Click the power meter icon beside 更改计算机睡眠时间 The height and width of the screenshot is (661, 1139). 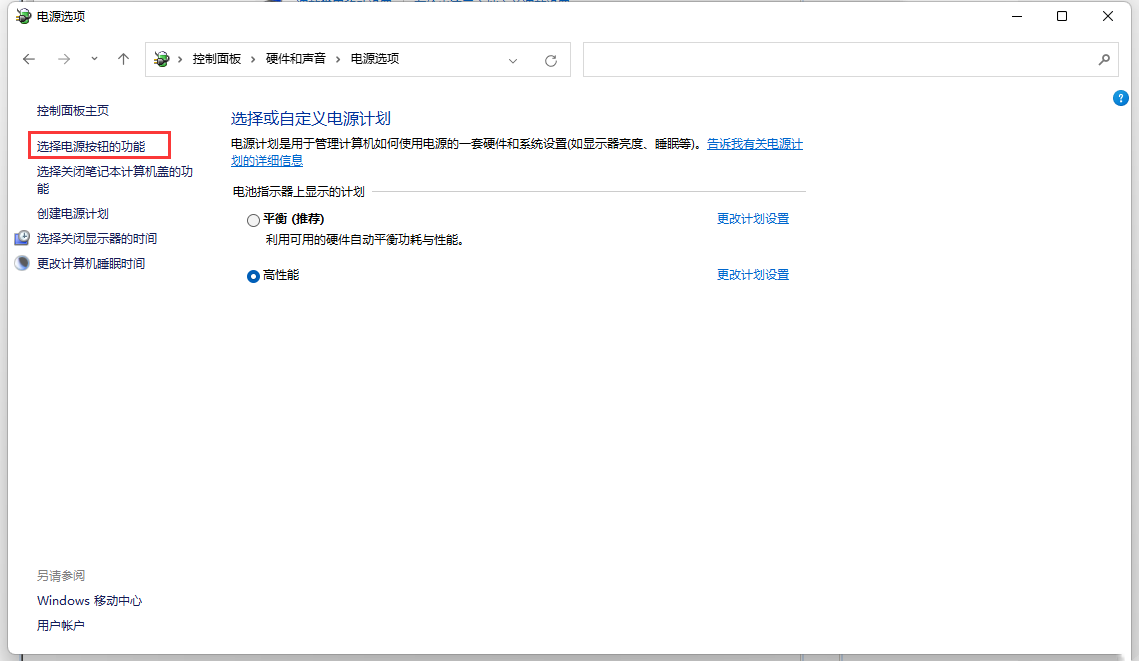pyautogui.click(x=21, y=263)
